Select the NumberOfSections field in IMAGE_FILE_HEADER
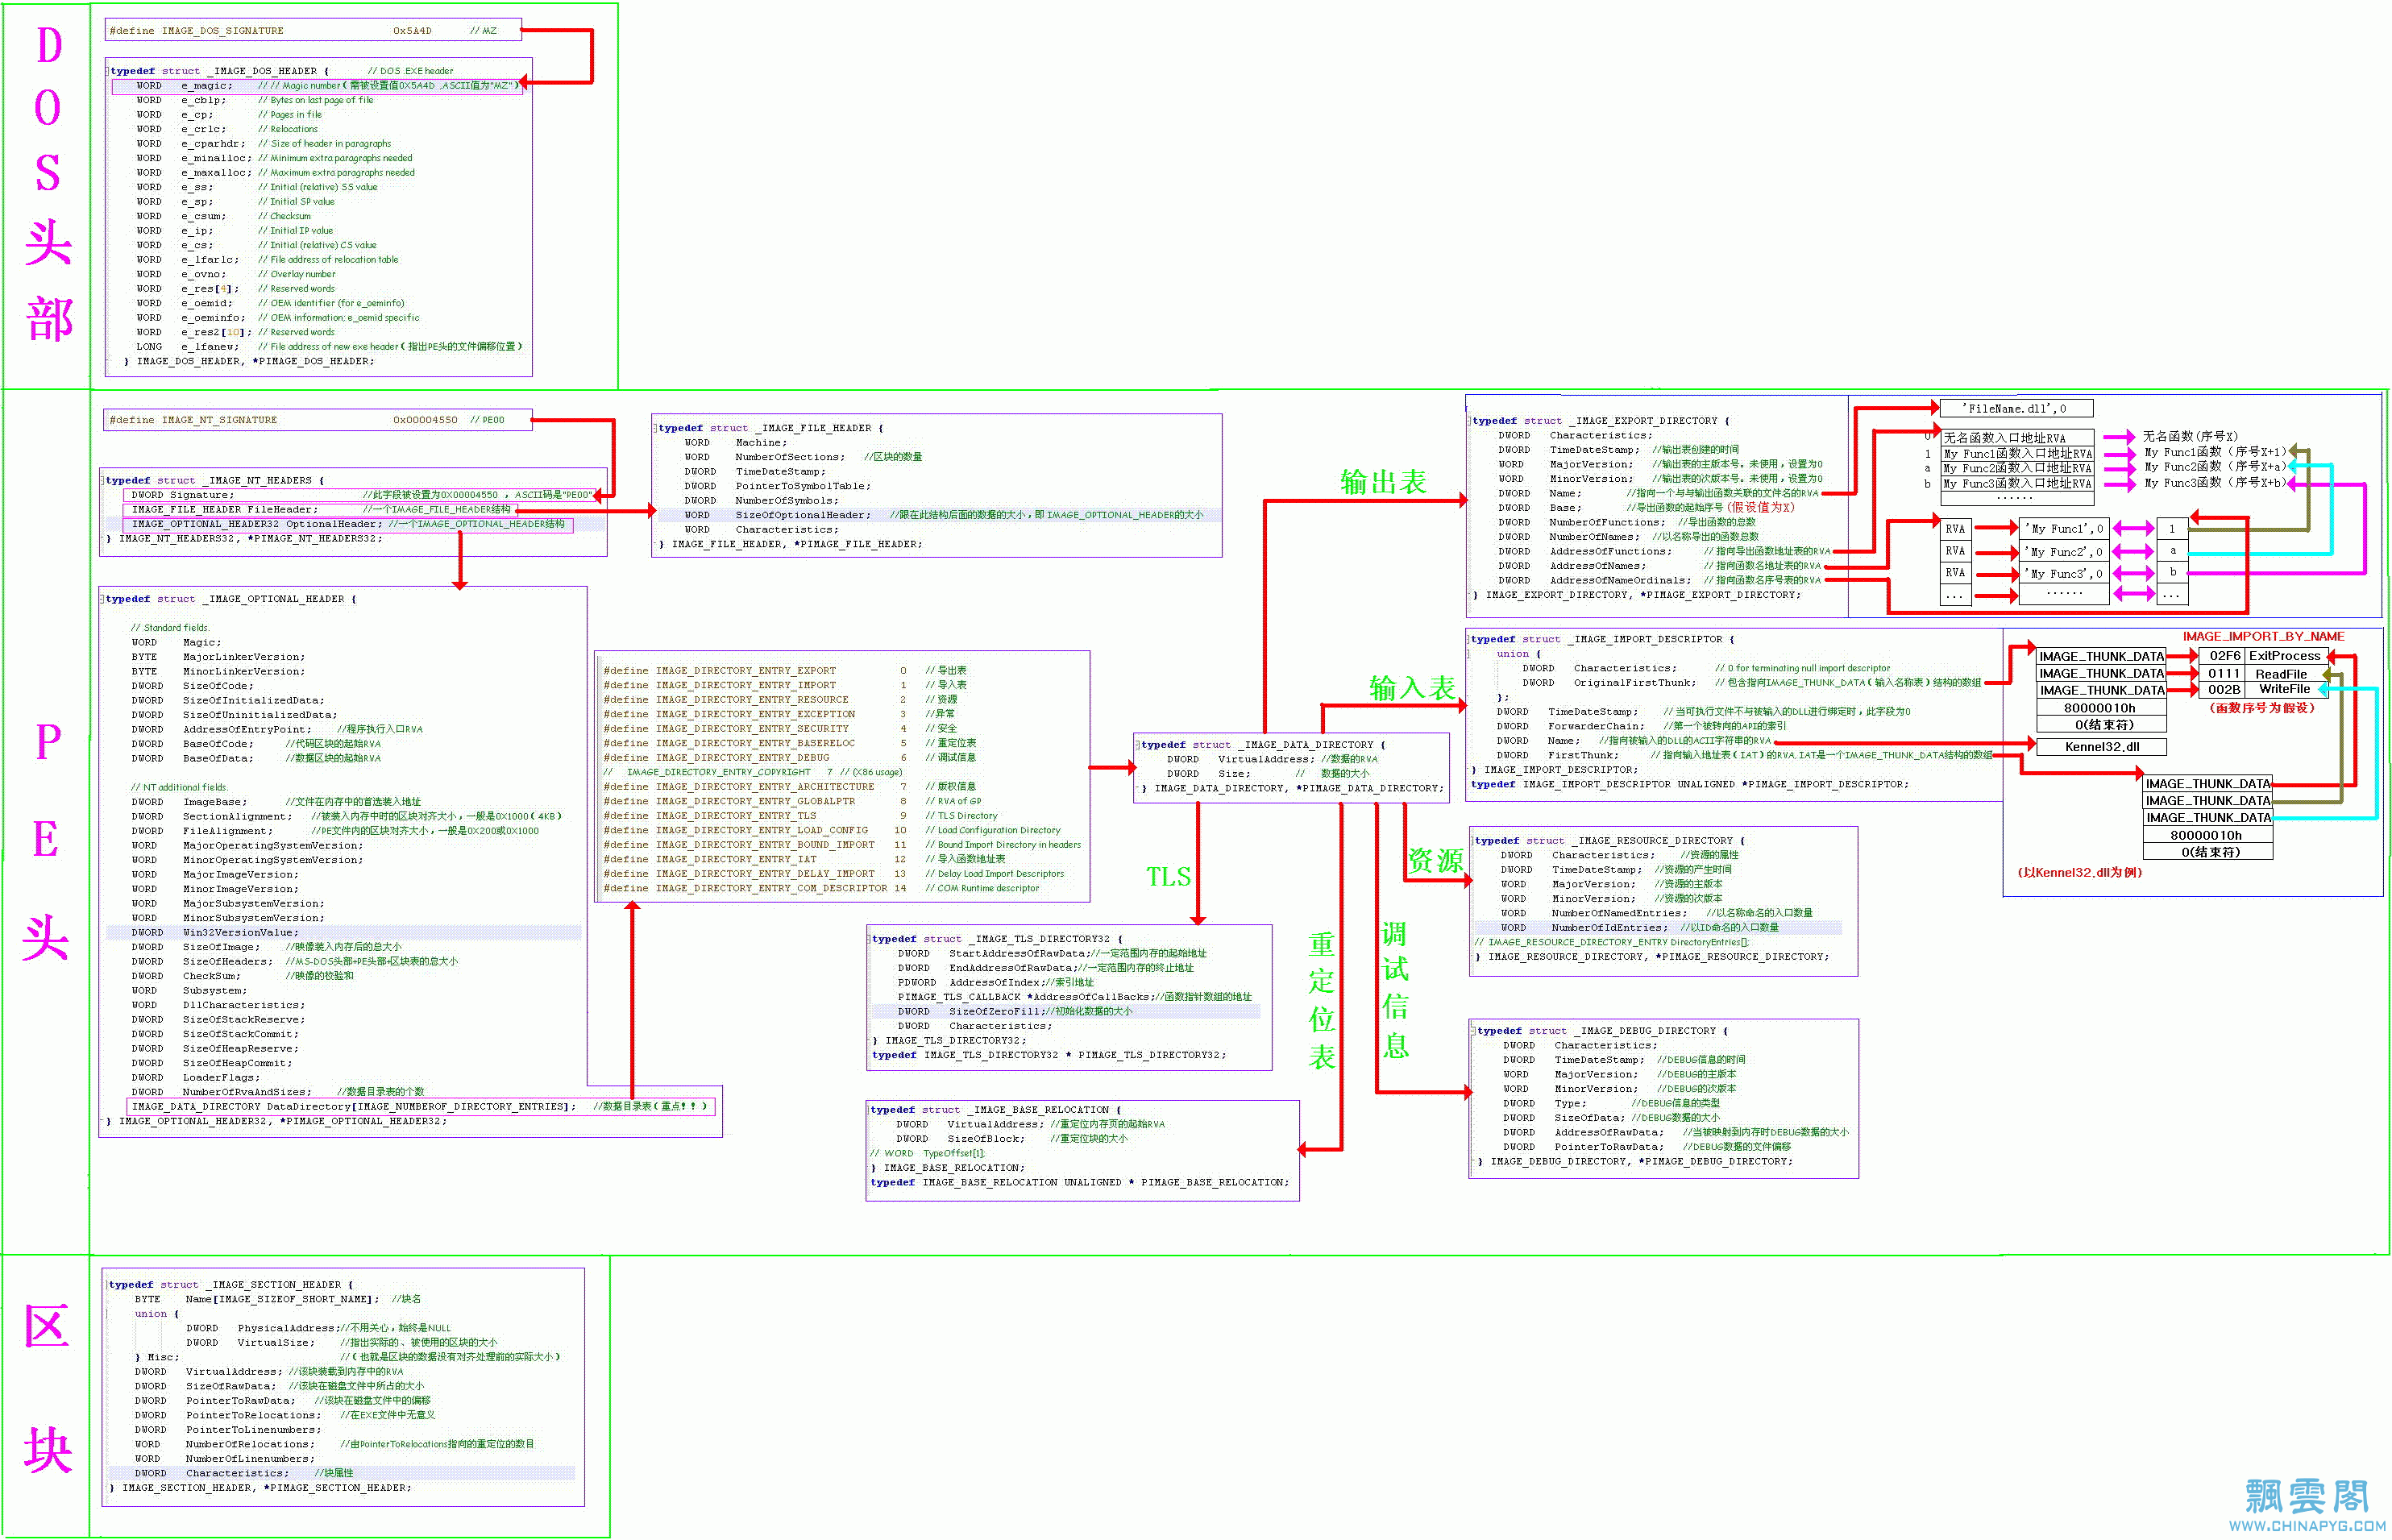 click(x=803, y=457)
